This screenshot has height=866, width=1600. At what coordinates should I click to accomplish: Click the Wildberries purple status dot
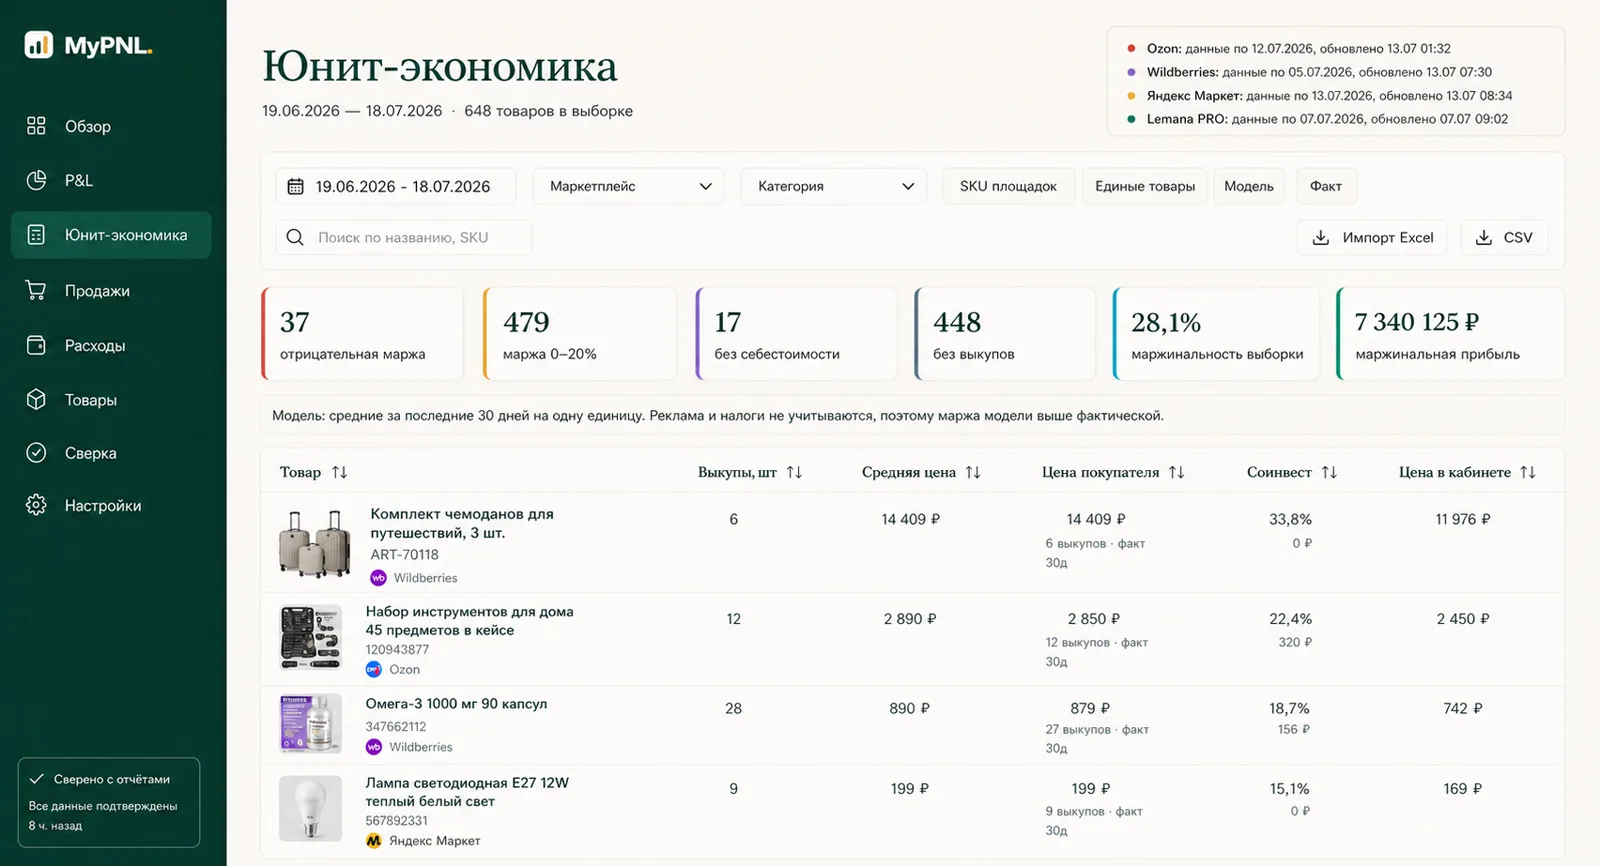pos(1131,72)
